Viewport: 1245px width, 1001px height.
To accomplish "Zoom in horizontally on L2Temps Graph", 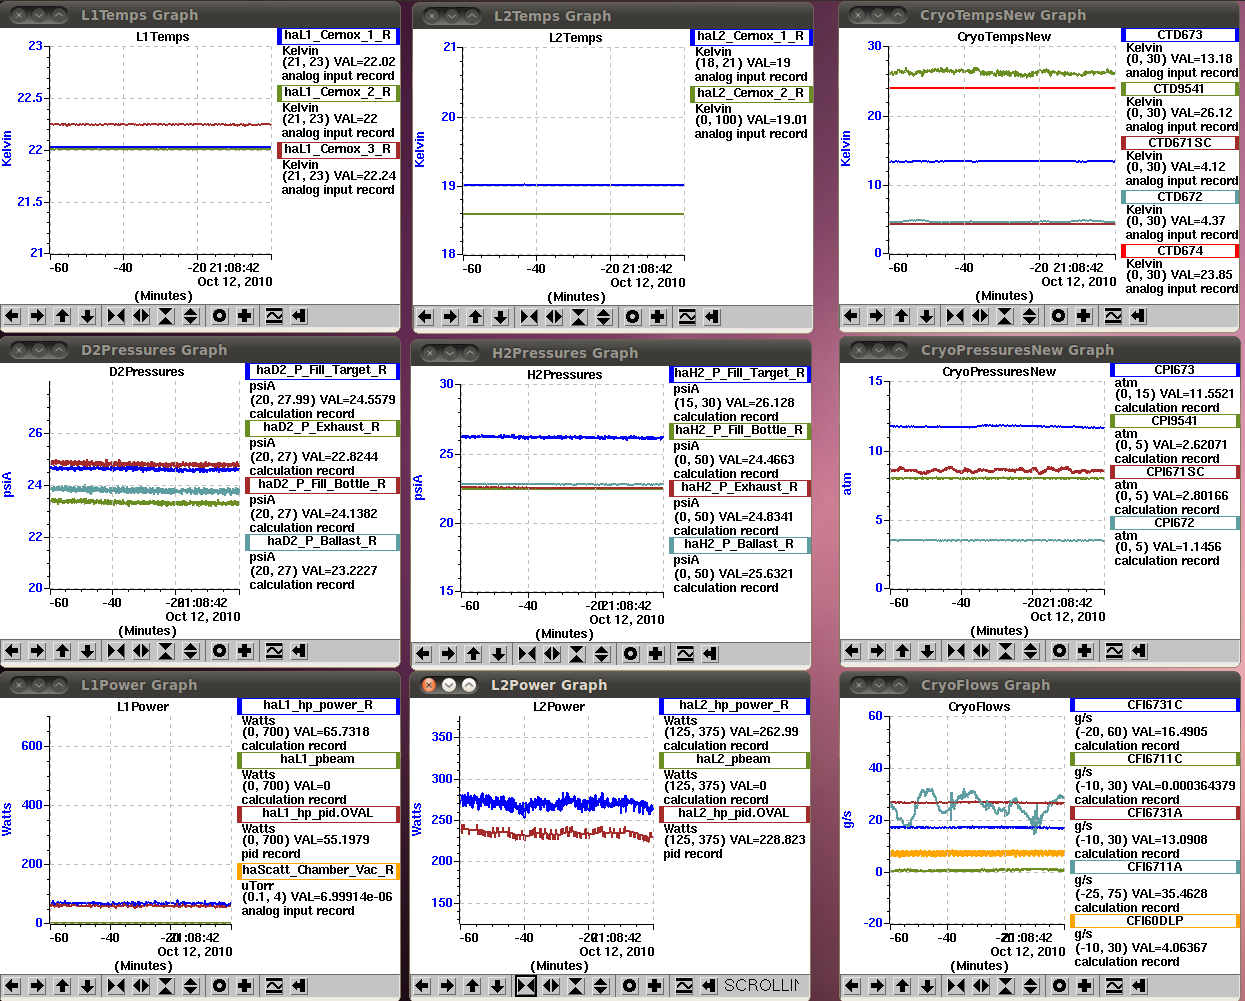I will pos(529,317).
